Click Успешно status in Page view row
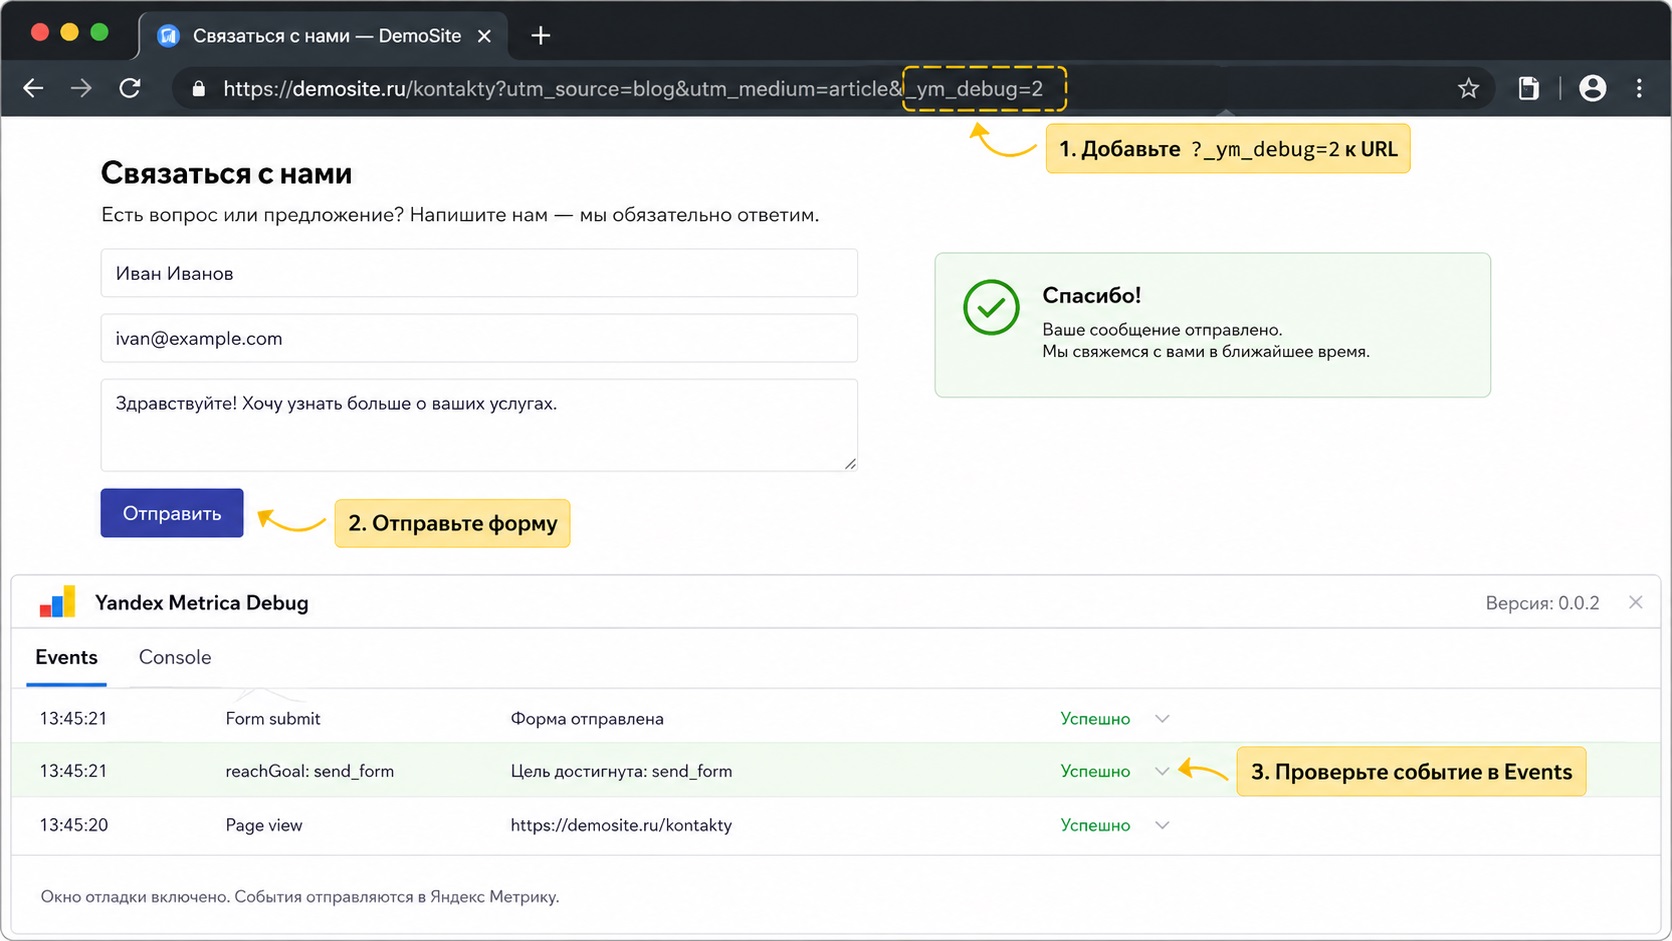 1095,825
